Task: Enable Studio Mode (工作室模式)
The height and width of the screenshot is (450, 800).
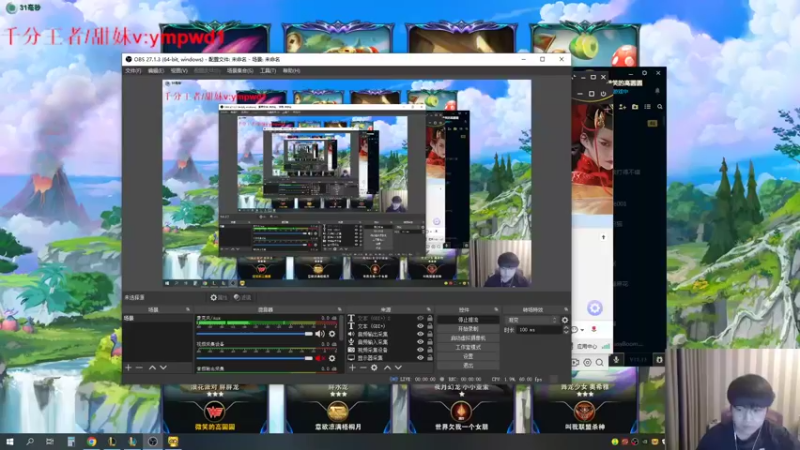Action: point(468,347)
